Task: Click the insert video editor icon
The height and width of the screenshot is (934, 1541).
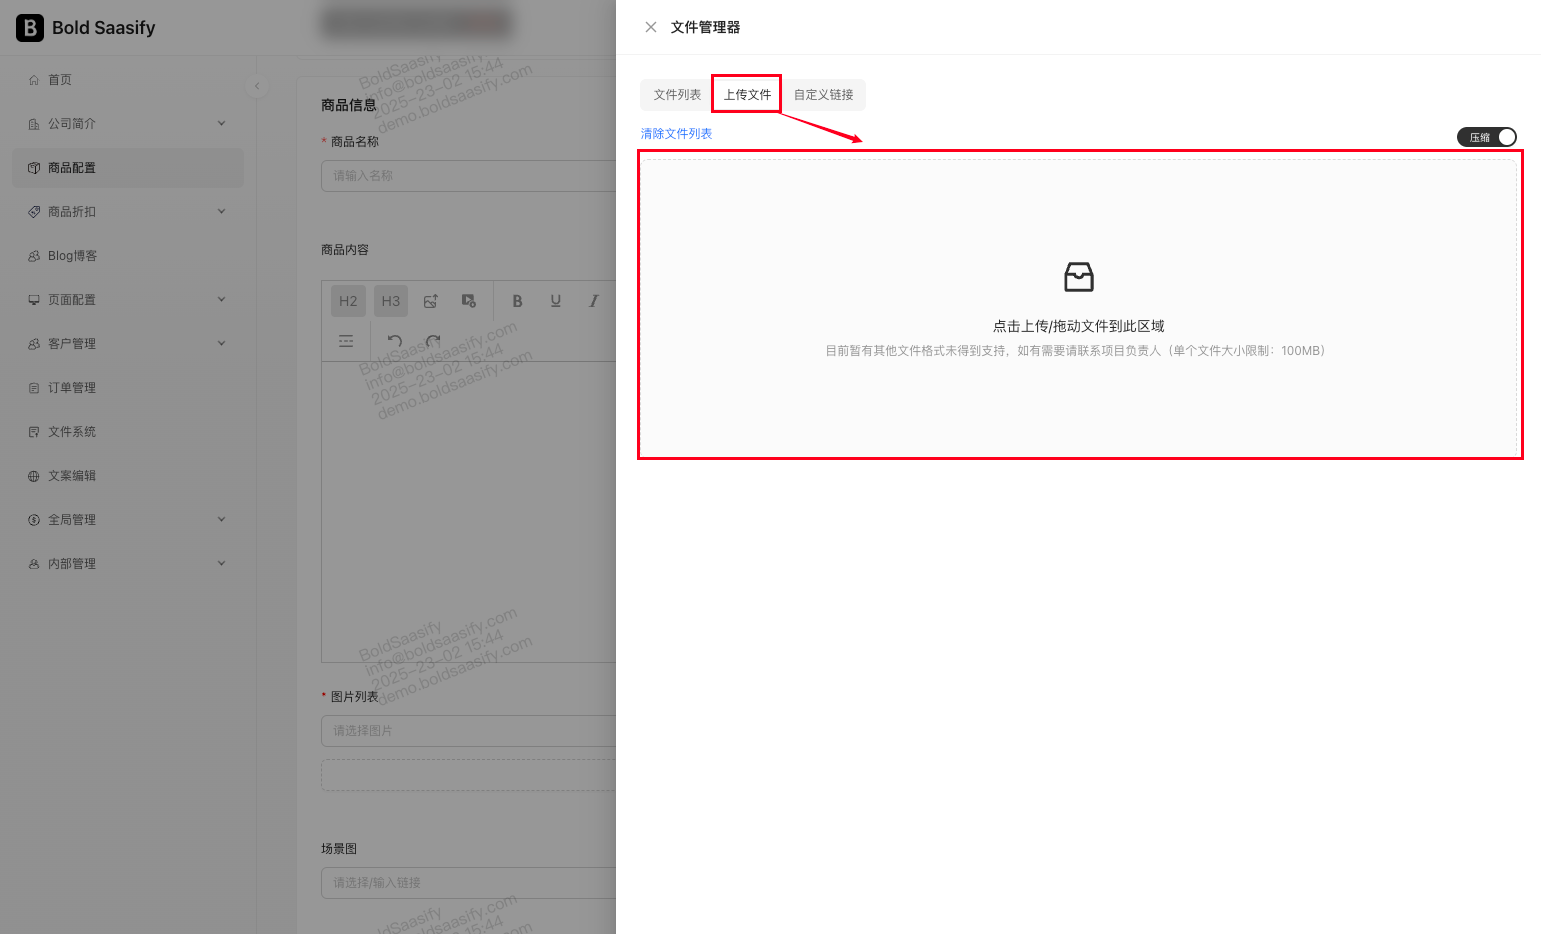Action: tap(469, 301)
